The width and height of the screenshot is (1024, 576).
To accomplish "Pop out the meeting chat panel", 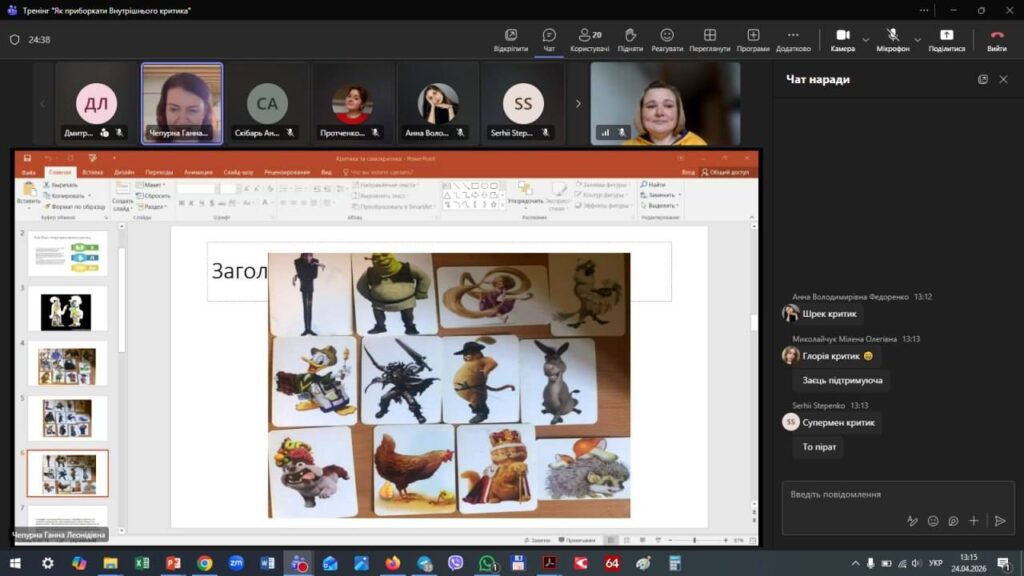I will [982, 79].
